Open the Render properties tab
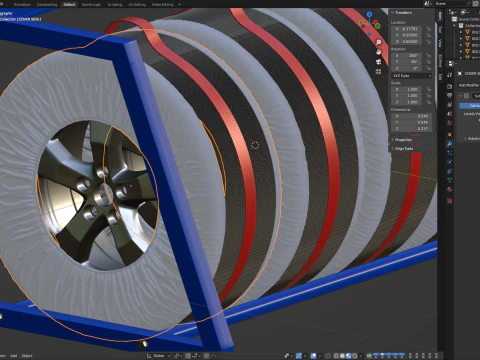480x360 pixels. (449, 86)
